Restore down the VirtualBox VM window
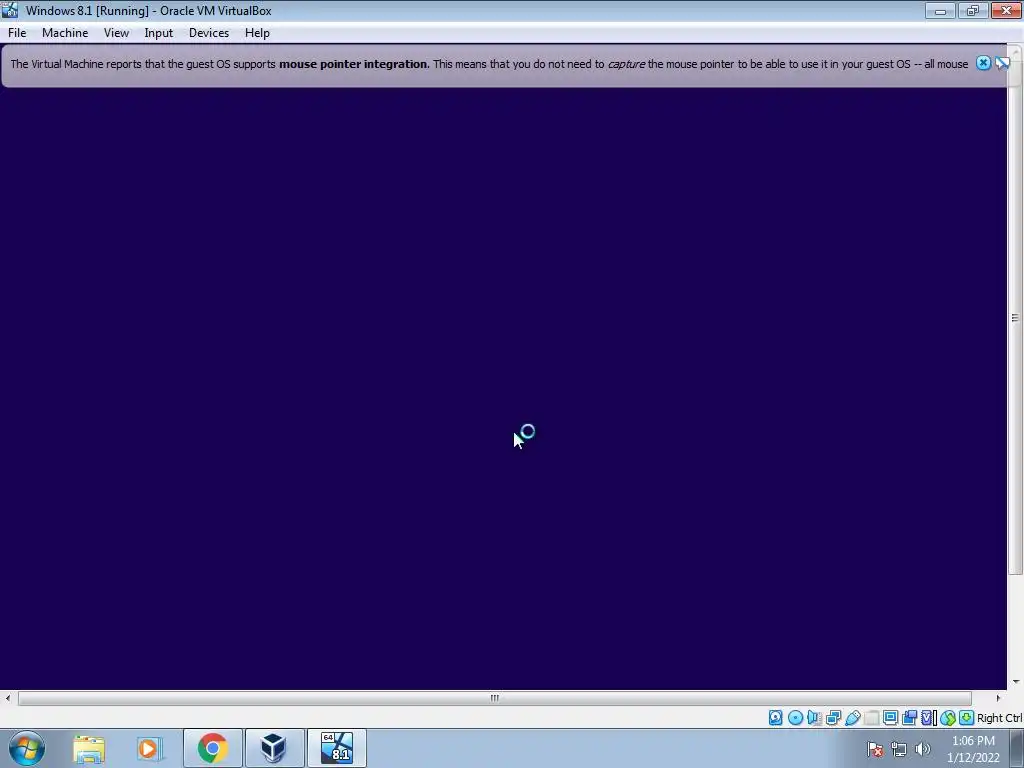This screenshot has height=768, width=1024. click(x=973, y=10)
